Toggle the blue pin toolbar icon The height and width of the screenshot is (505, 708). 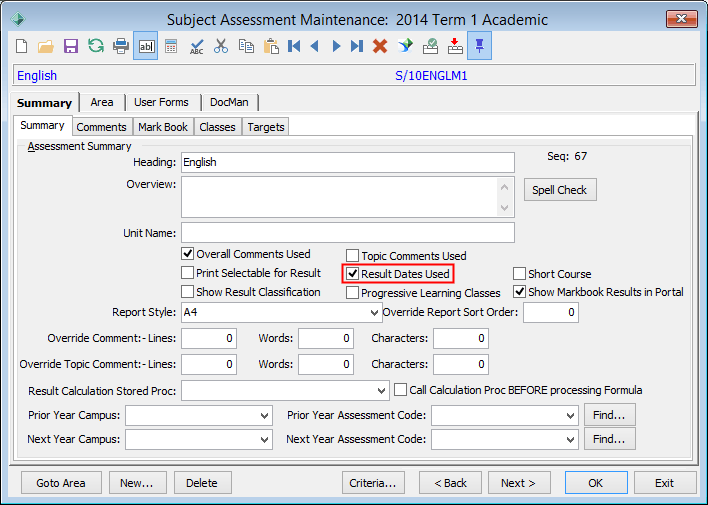(x=480, y=46)
